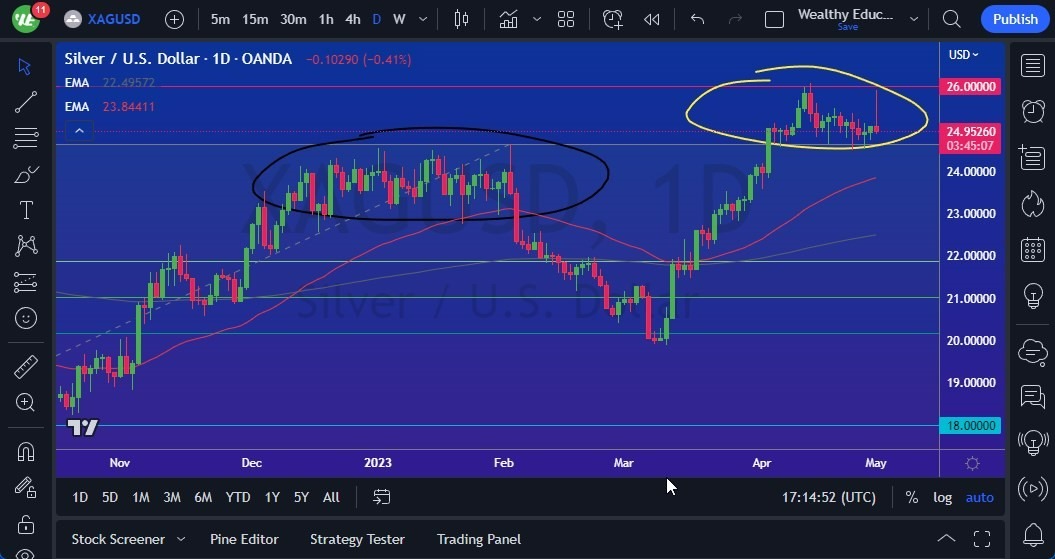The height and width of the screenshot is (559, 1055).
Task: Open the layout templates grid
Action: tap(566, 20)
